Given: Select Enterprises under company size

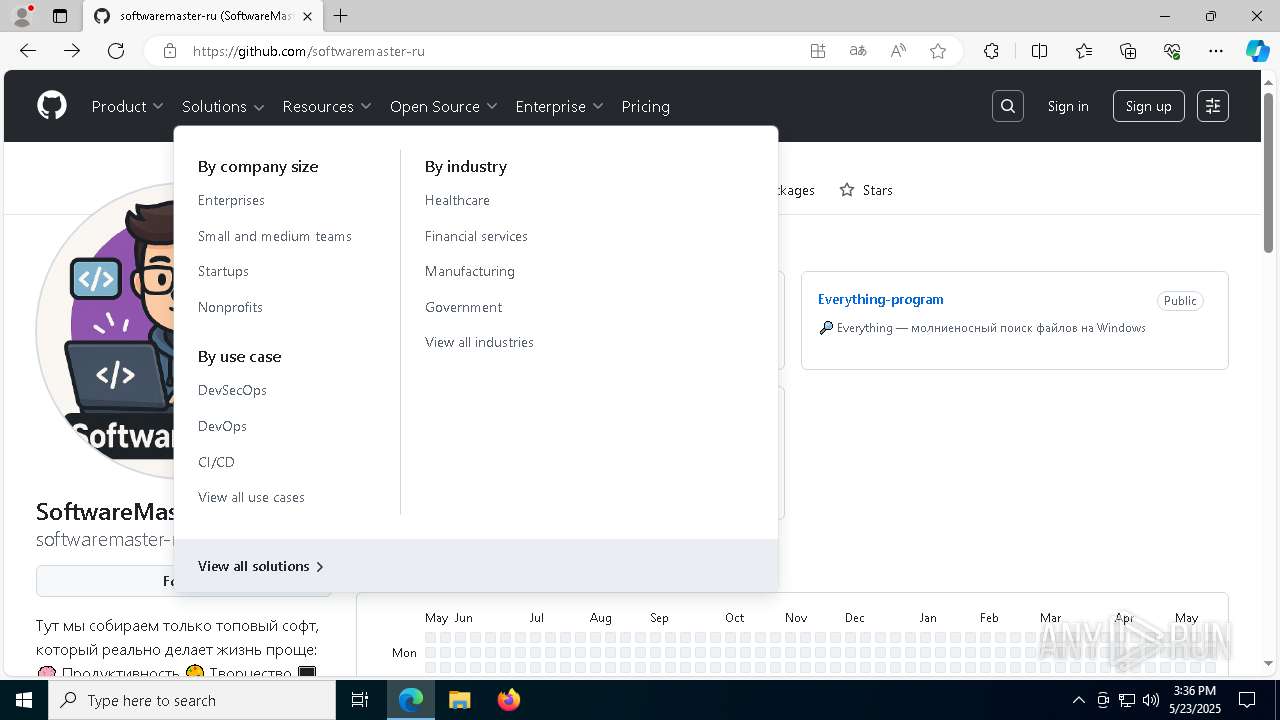Looking at the screenshot, I should [x=231, y=200].
